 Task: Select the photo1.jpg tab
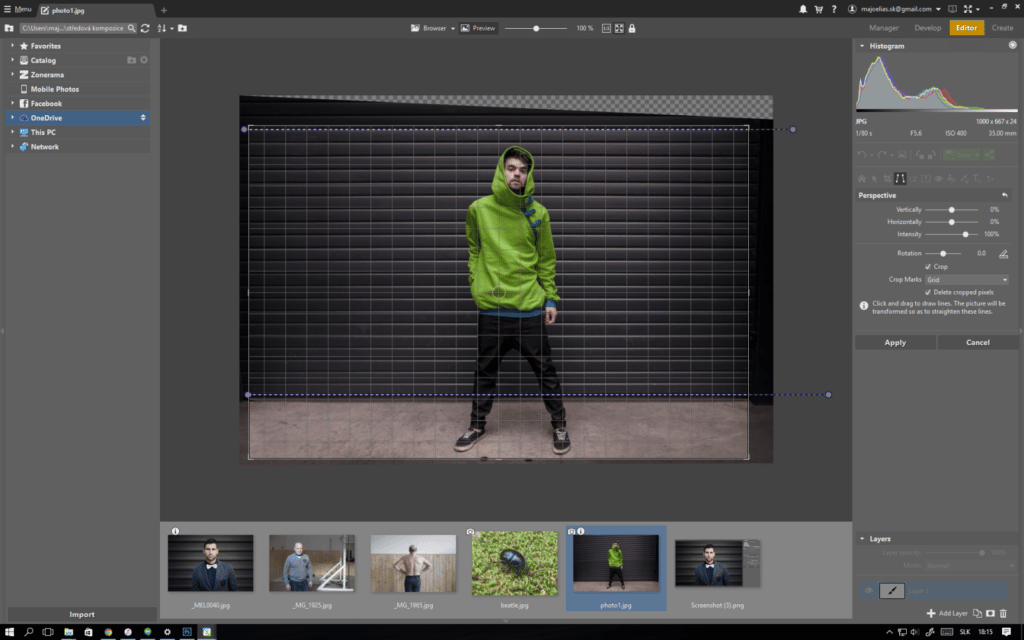point(97,10)
